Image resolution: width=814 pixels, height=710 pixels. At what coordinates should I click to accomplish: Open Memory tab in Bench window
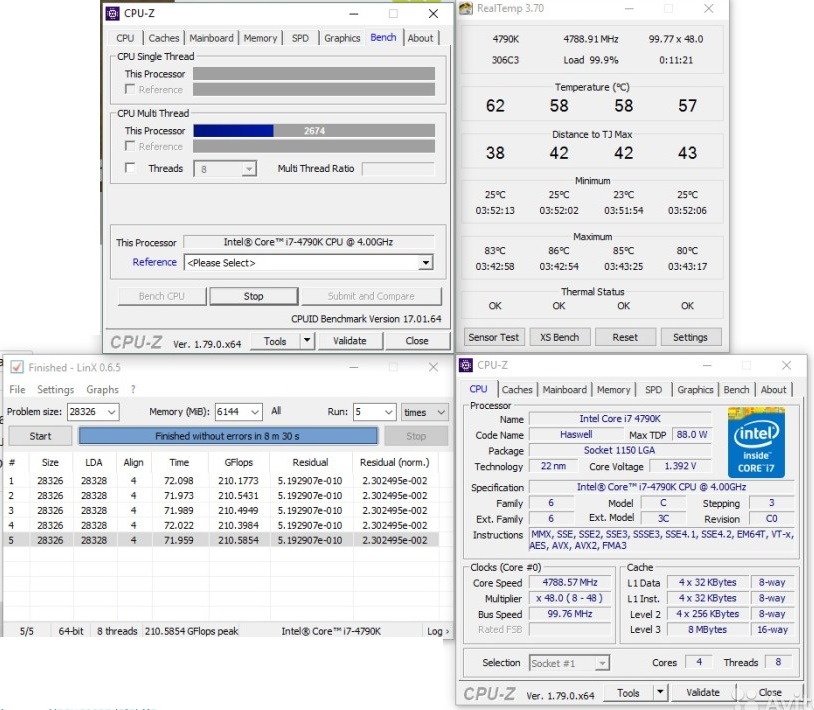(260, 38)
